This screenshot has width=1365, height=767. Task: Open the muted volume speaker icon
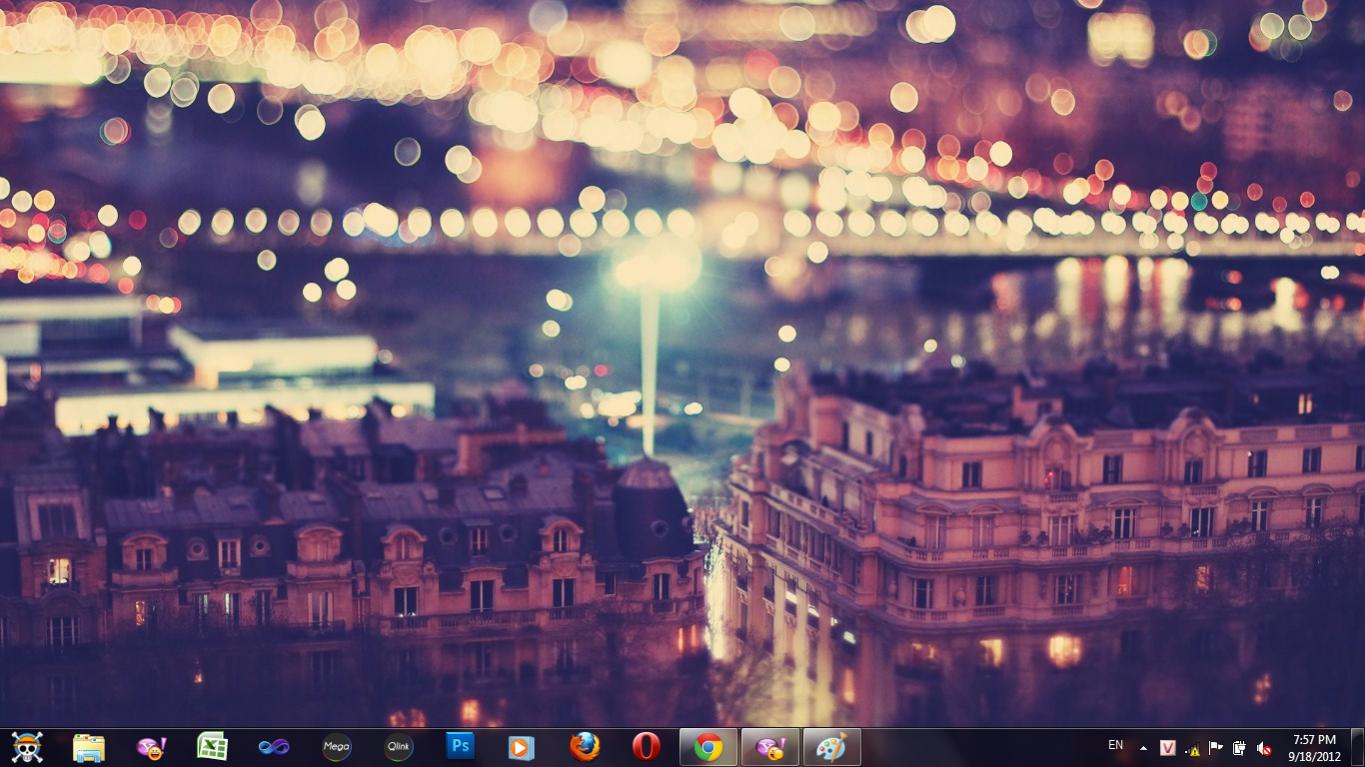1264,748
